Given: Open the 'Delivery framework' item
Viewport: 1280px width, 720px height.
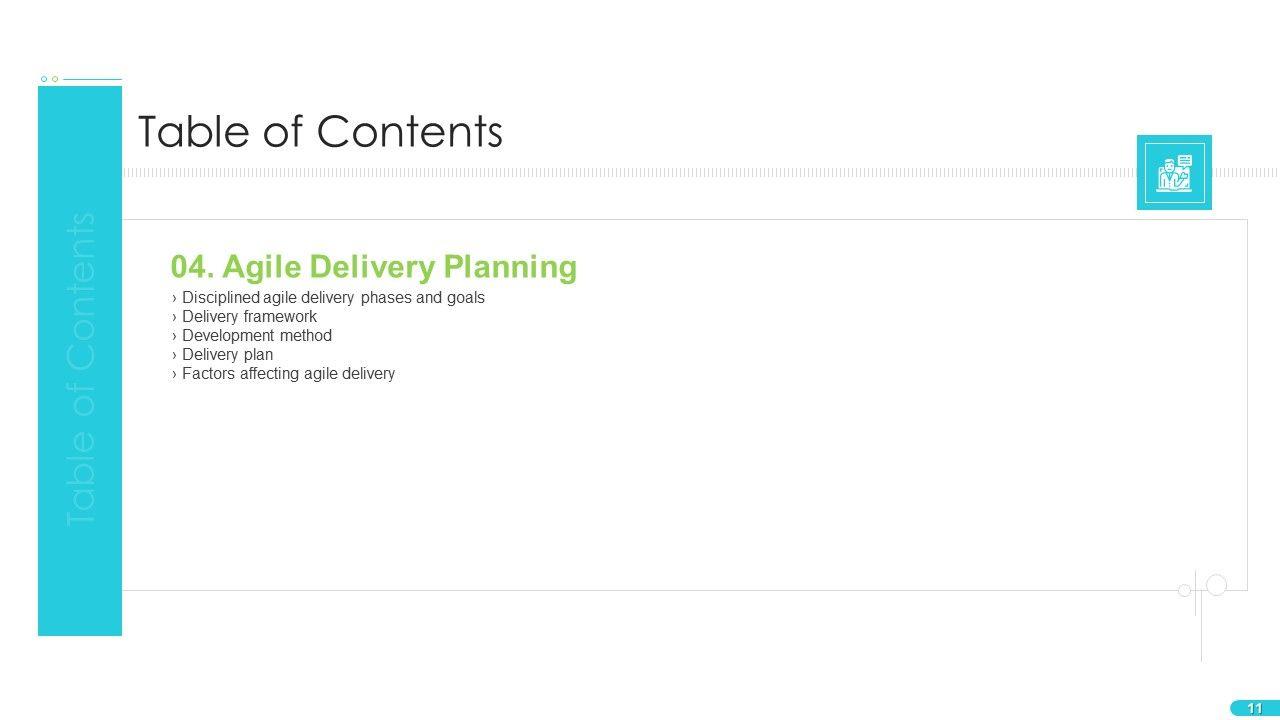Looking at the screenshot, I should [249, 317].
